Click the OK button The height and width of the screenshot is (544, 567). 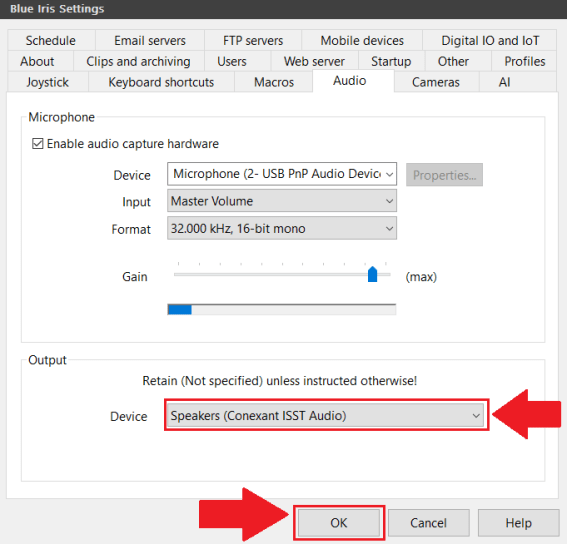coord(339,523)
